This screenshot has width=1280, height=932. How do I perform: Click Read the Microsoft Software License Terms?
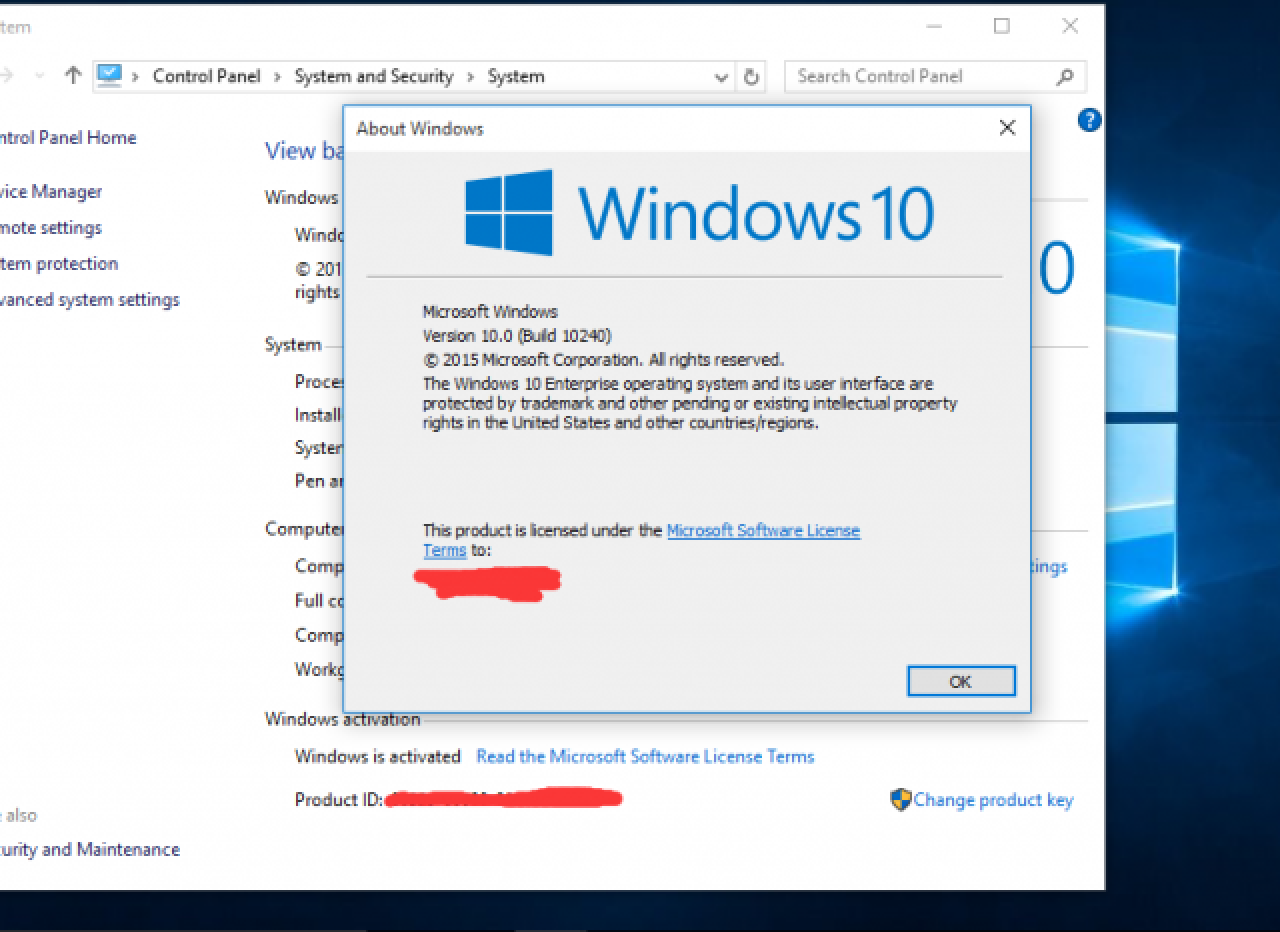(x=645, y=756)
